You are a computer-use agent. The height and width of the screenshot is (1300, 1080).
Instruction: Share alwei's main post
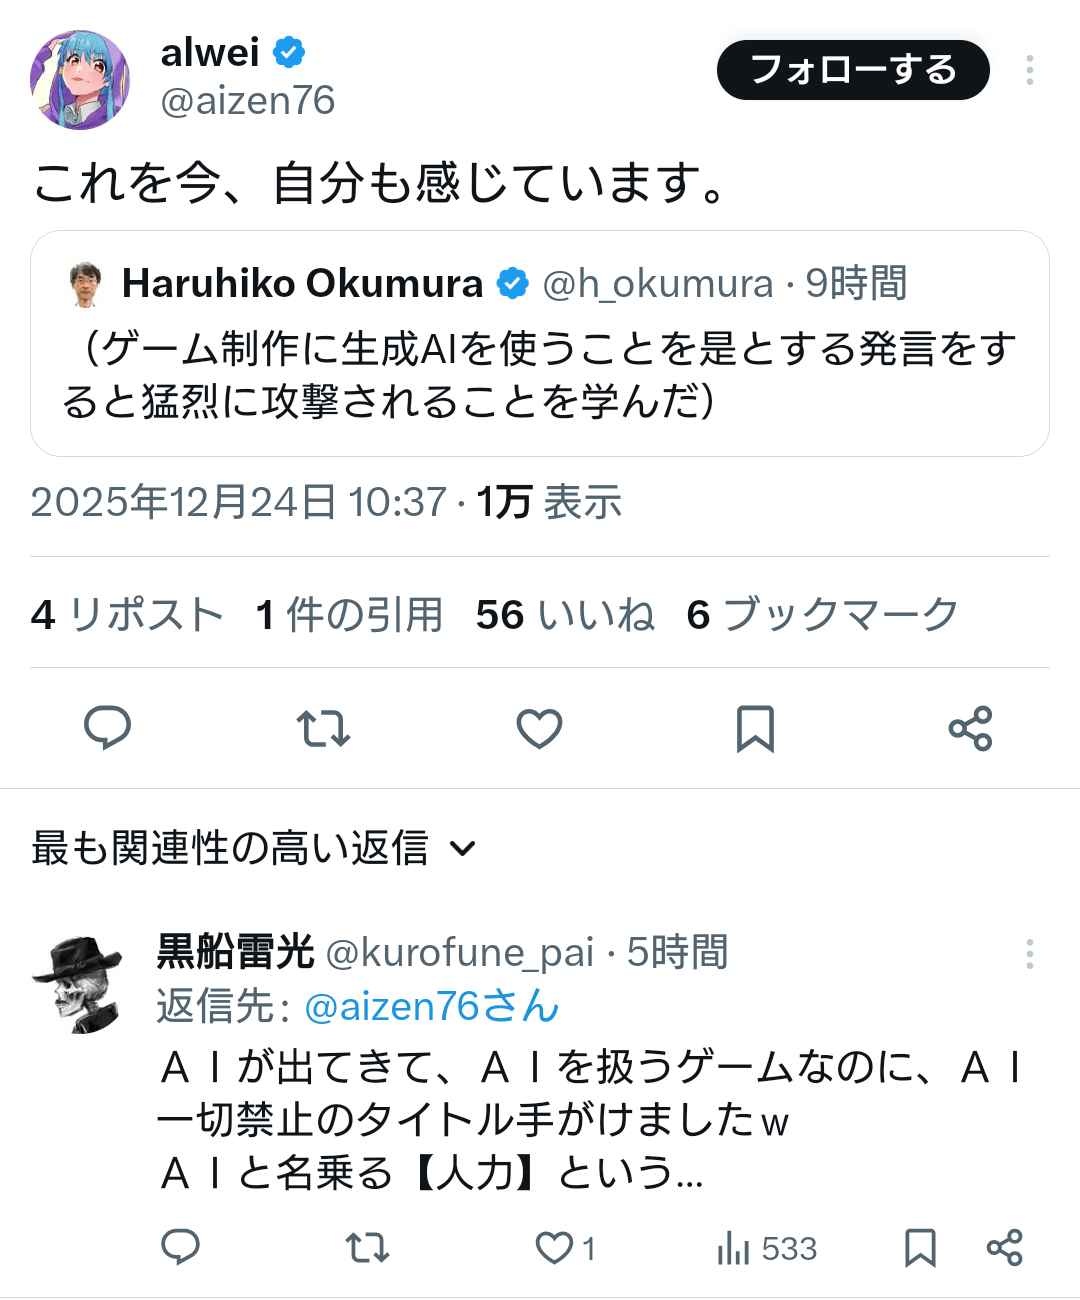coord(970,728)
